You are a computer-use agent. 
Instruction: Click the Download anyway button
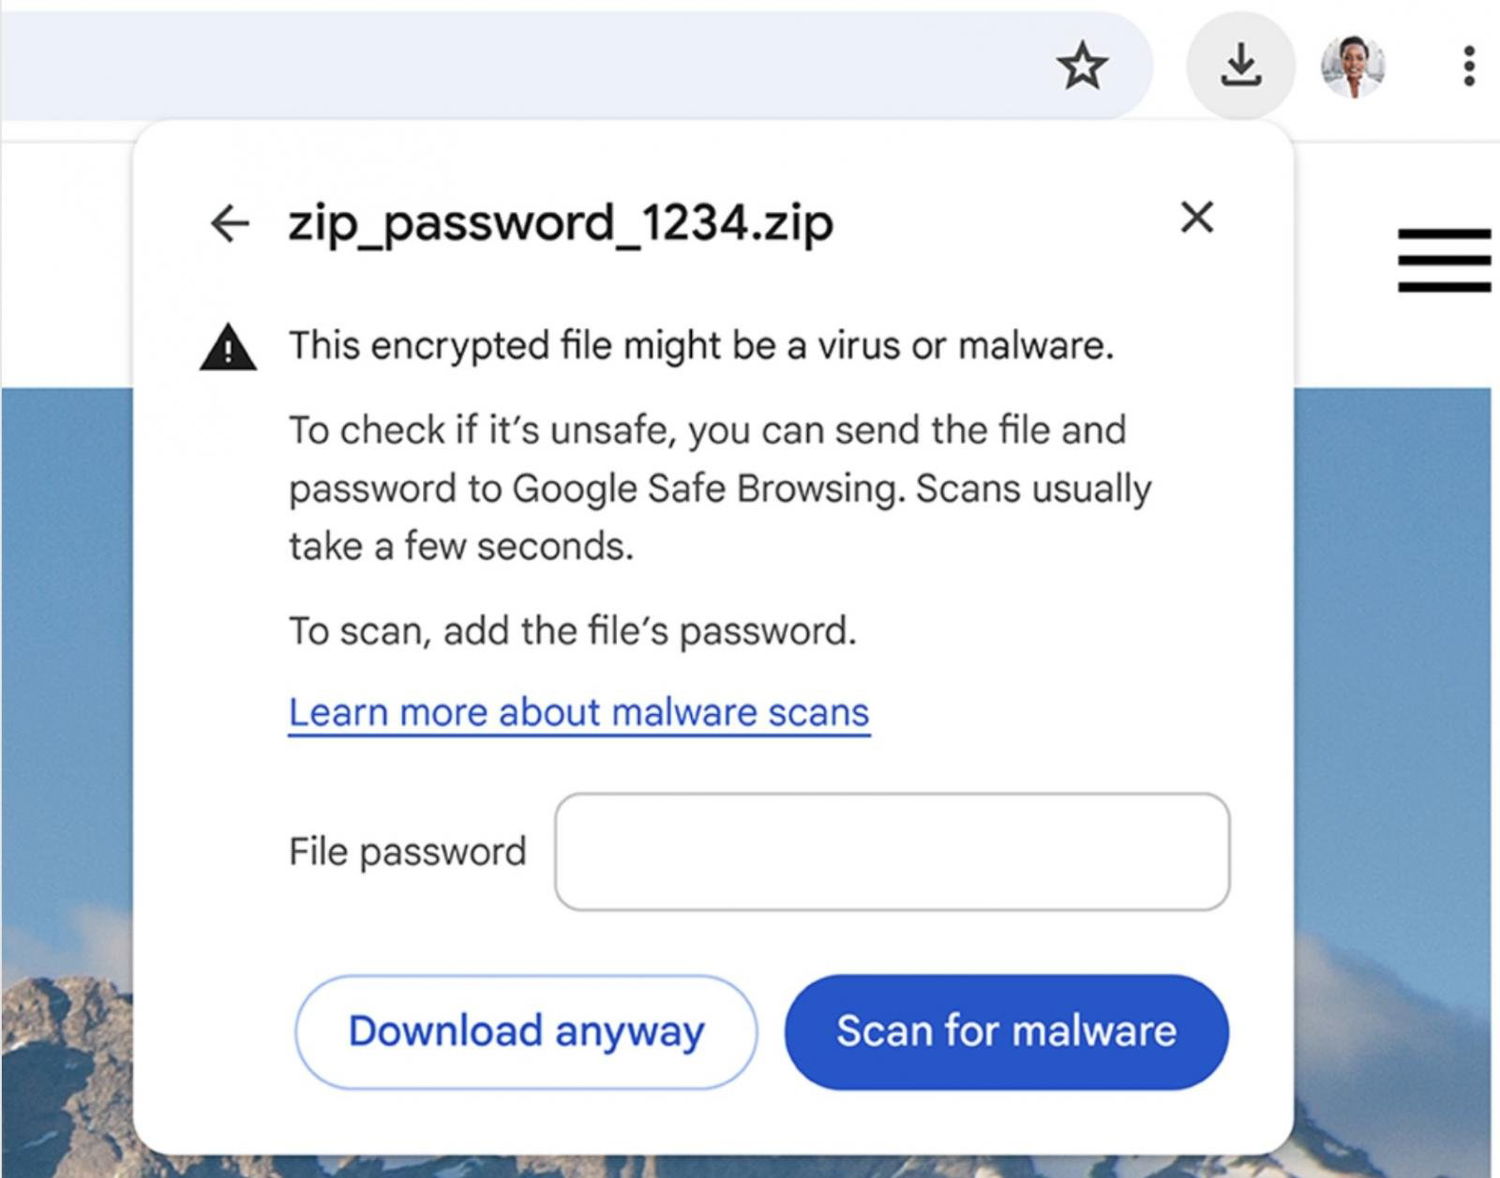pos(526,1031)
